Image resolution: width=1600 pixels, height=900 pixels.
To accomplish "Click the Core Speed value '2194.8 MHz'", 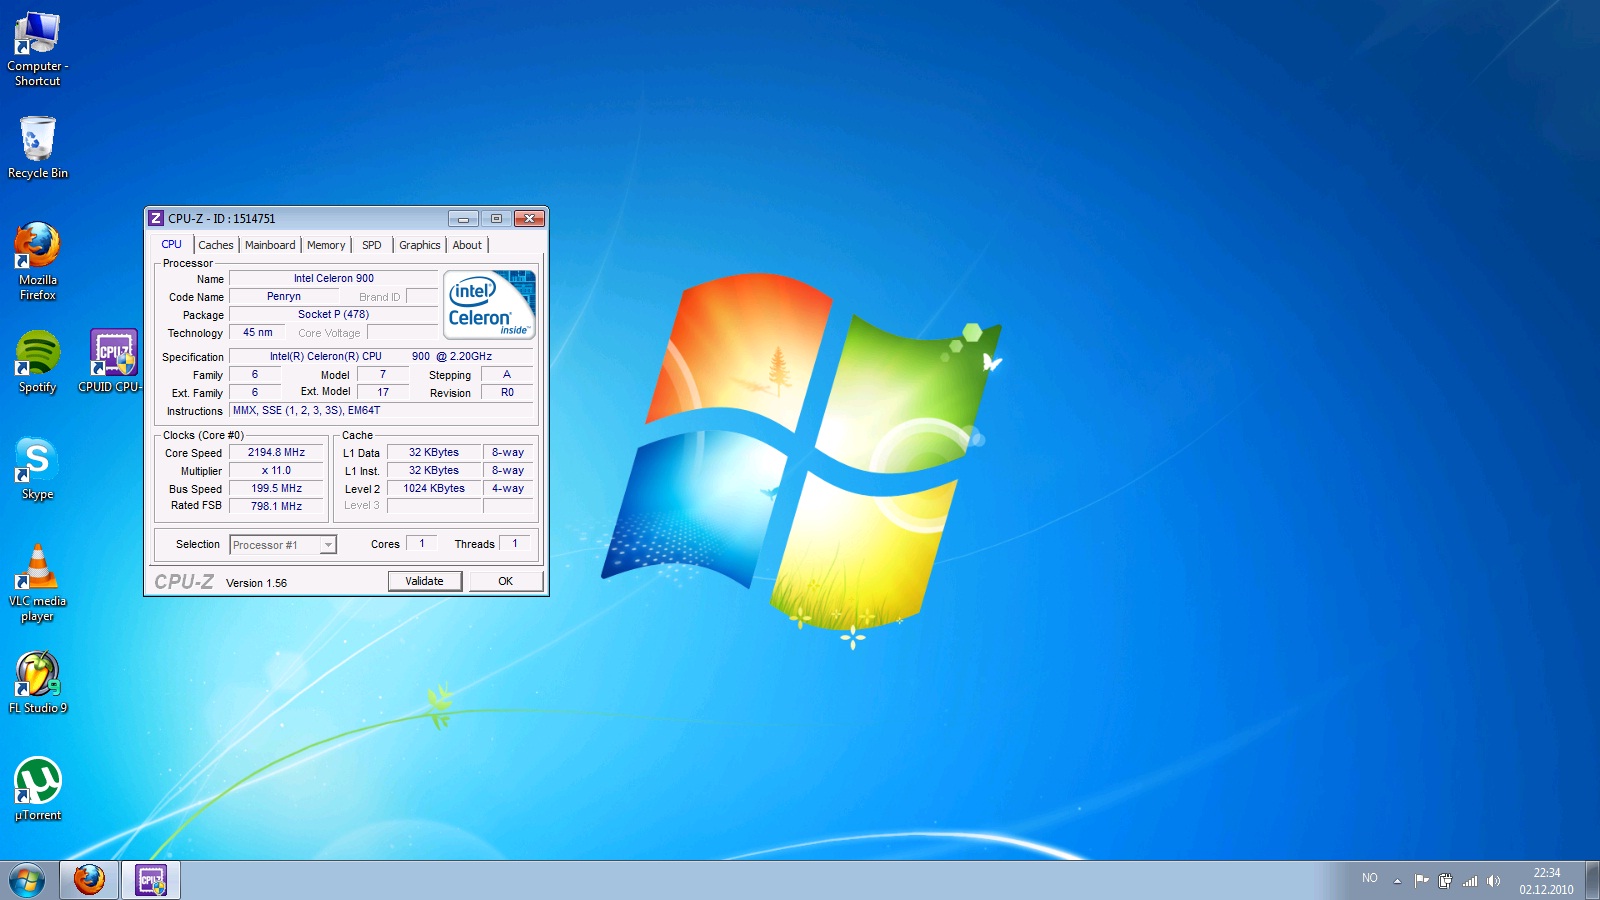I will [x=277, y=453].
